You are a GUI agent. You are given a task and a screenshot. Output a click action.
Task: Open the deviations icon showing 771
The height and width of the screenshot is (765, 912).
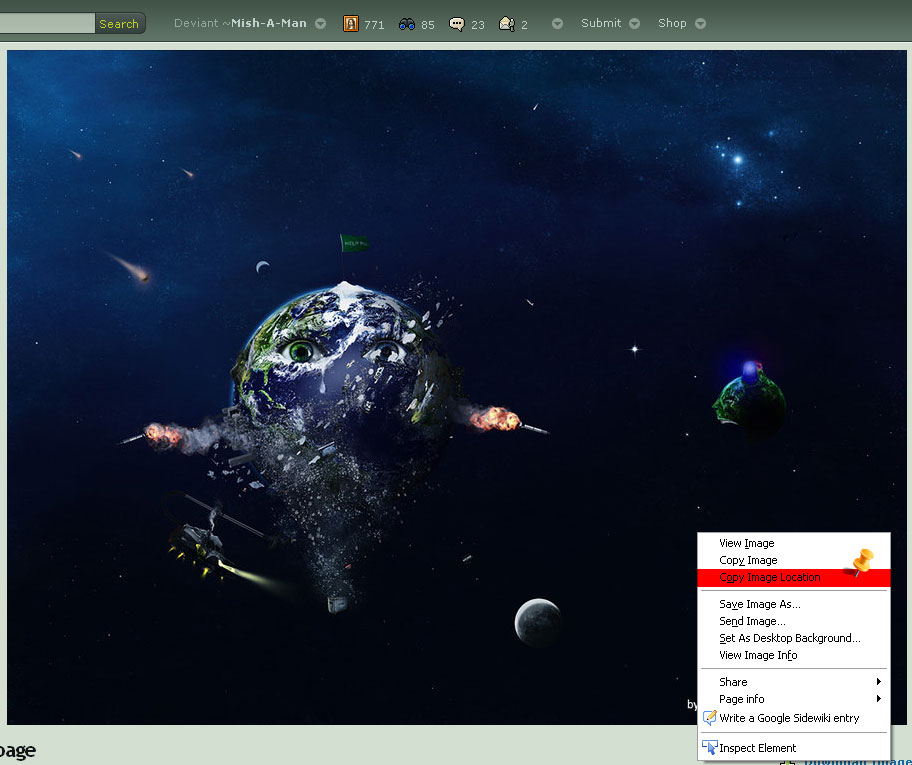point(351,24)
